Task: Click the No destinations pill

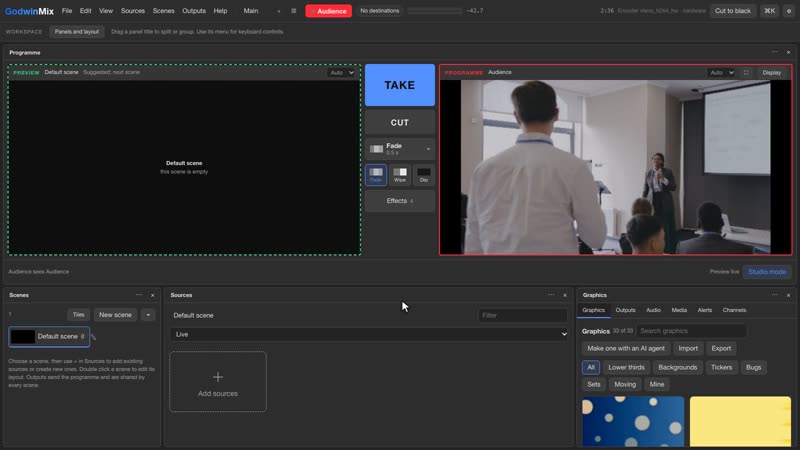Action: coord(380,11)
